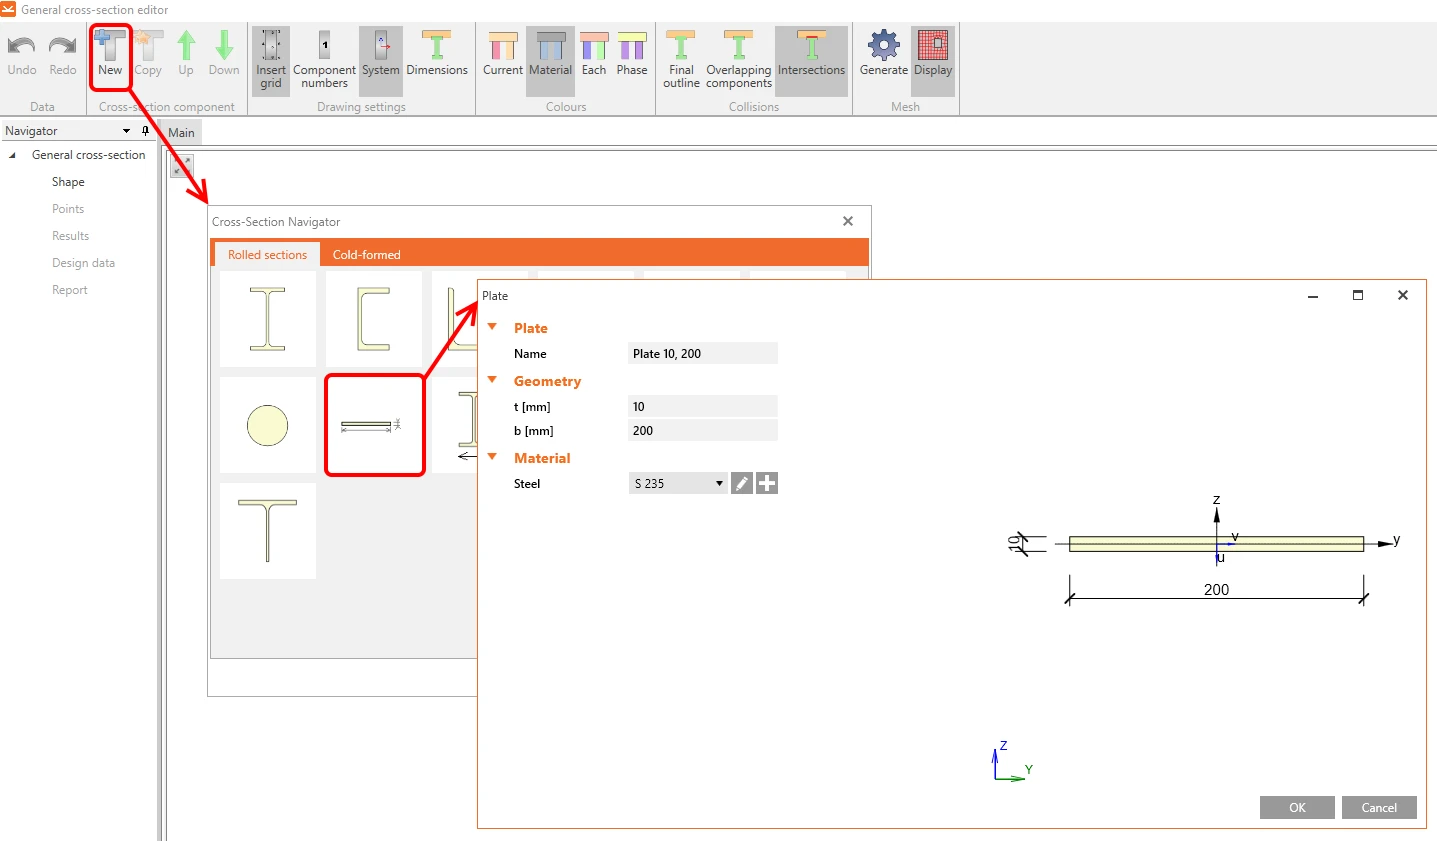Copy the cross-section component
The height and width of the screenshot is (841, 1437).
click(148, 54)
